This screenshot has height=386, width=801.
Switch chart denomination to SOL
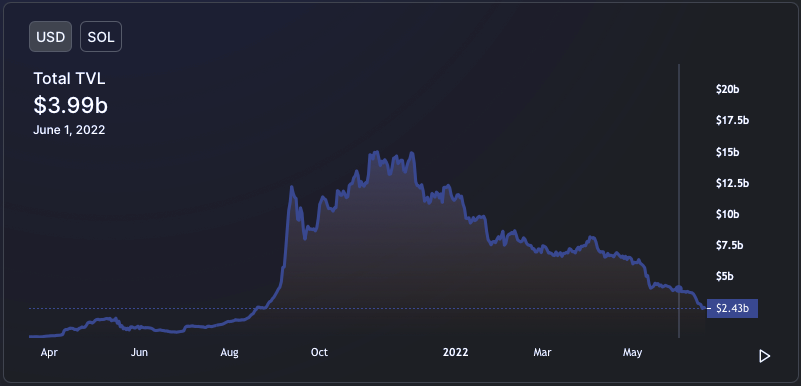click(x=101, y=37)
